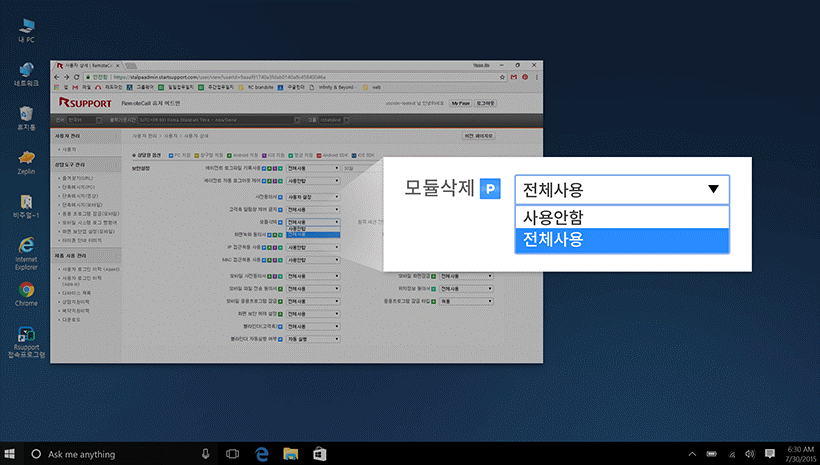Choose highlighted 전체사용 option in the callout list
820x465 pixels.
[x=622, y=240]
